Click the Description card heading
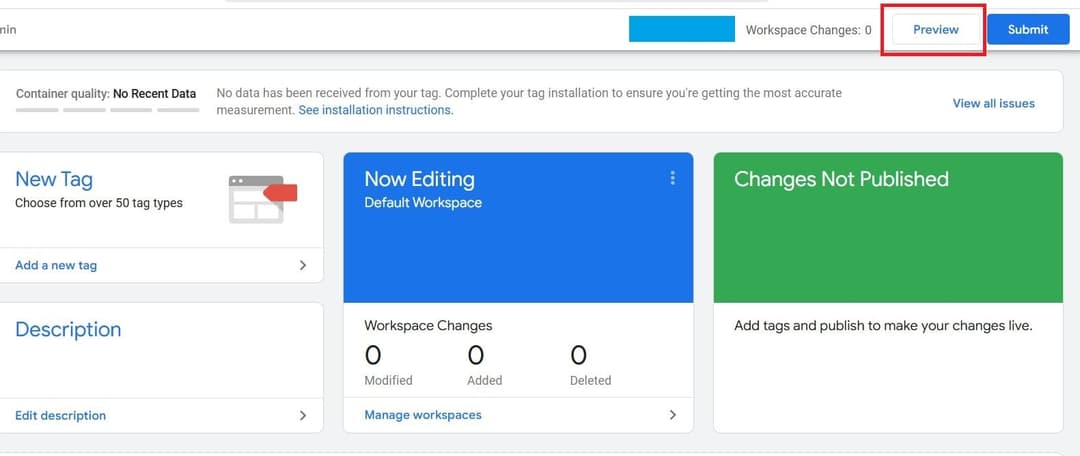The image size is (1080, 456). tap(68, 329)
